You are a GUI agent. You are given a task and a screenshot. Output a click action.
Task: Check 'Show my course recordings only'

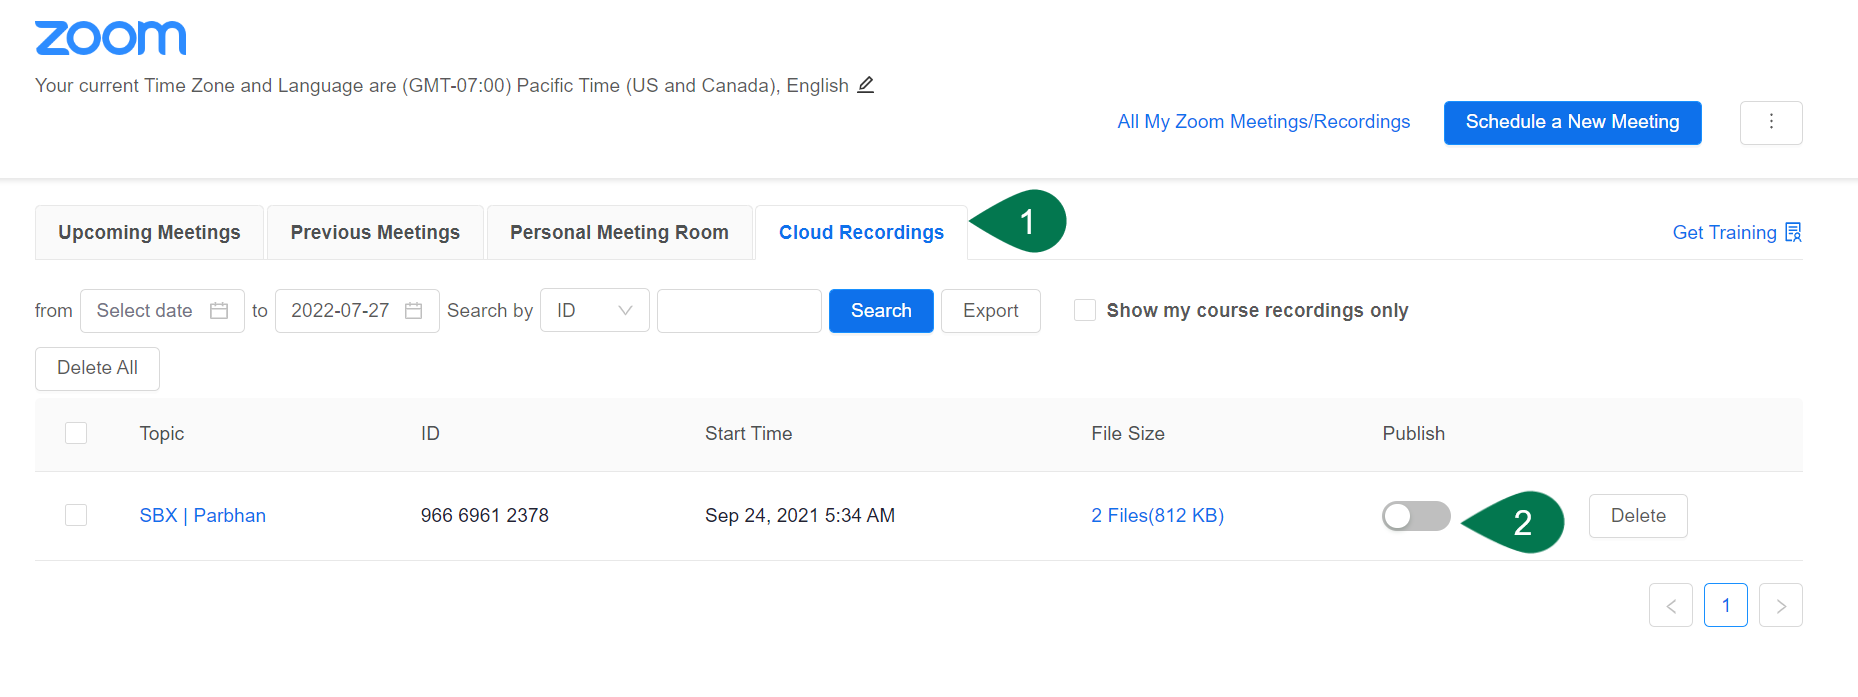coord(1084,310)
